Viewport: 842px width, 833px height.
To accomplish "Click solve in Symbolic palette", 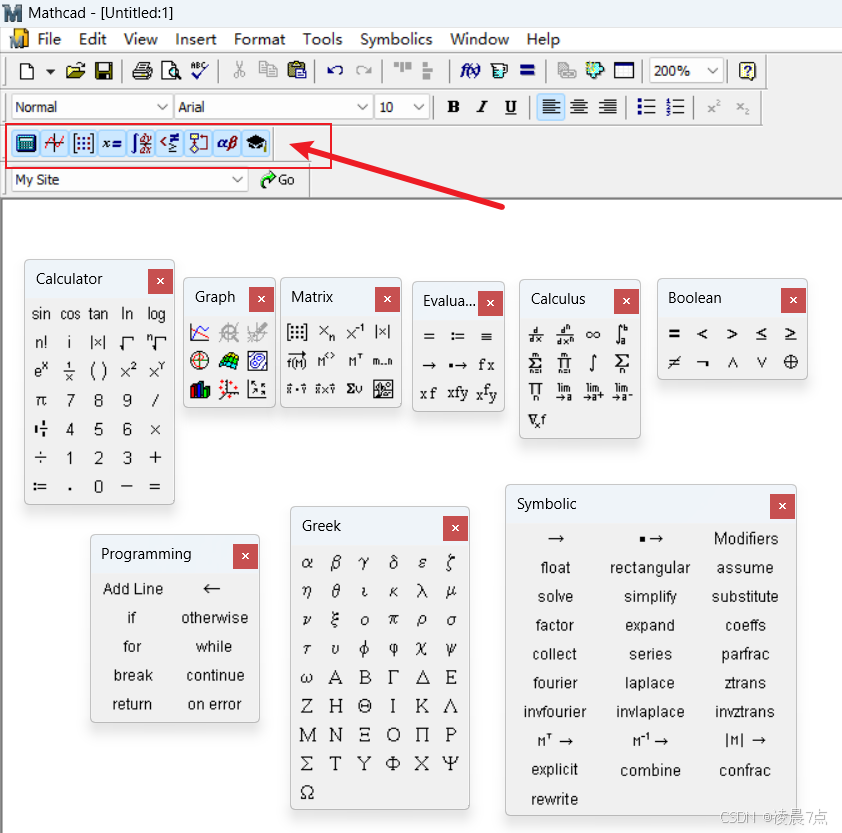I will click(555, 596).
